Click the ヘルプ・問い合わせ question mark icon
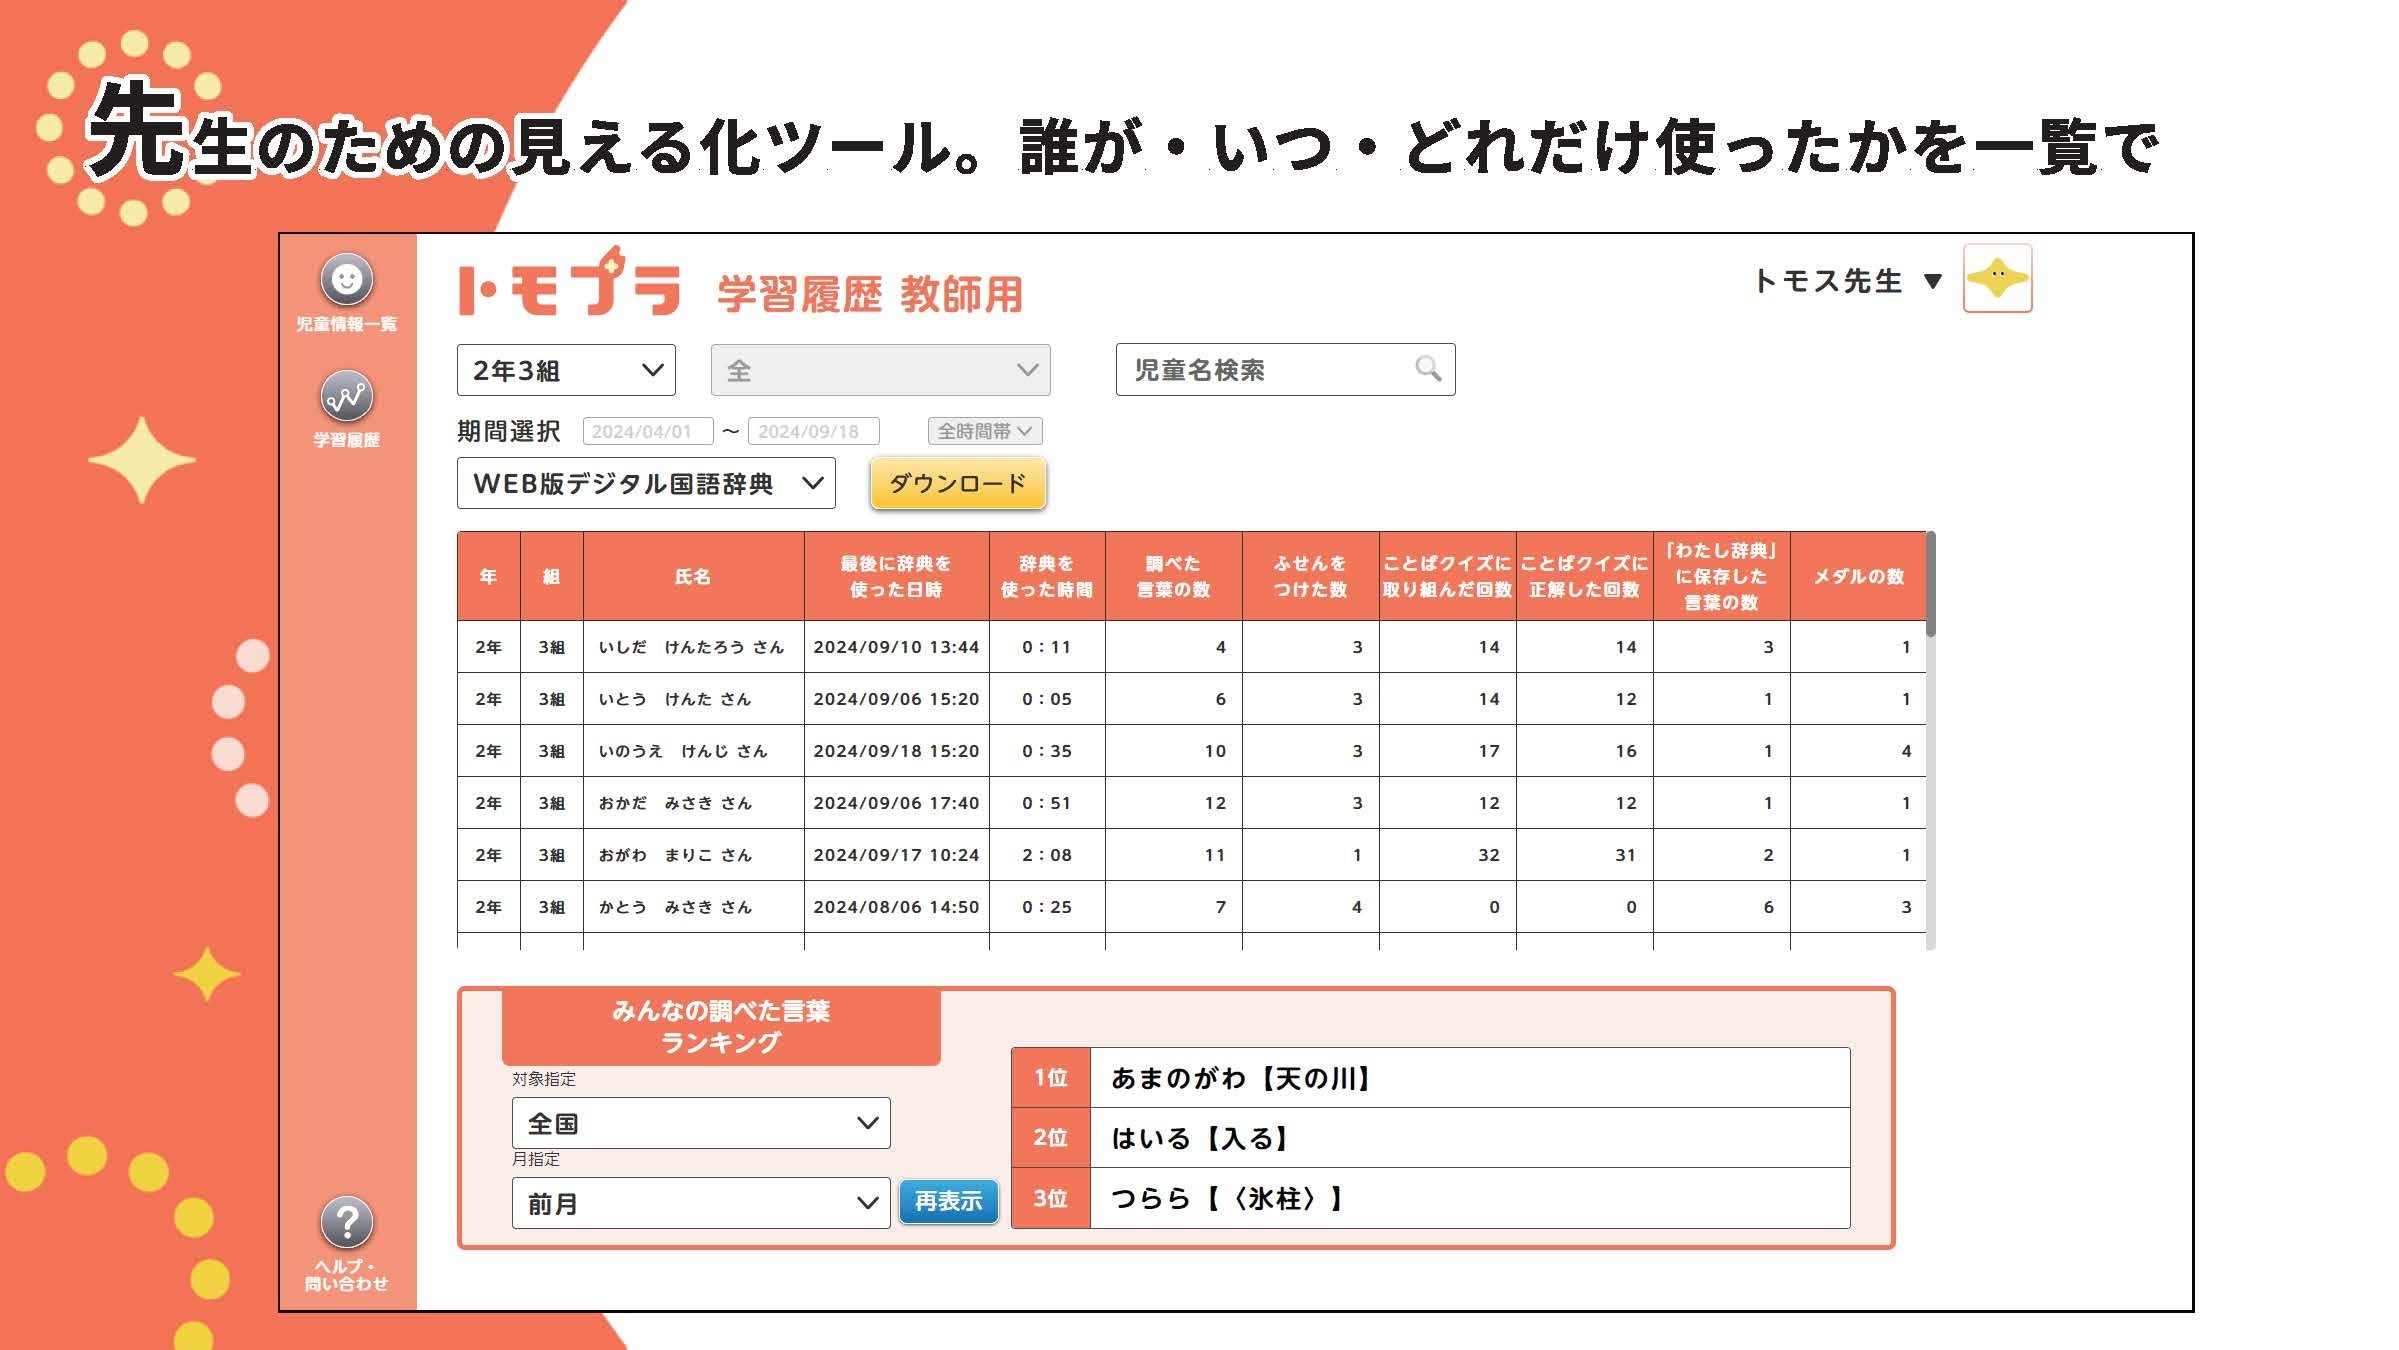 point(346,1222)
